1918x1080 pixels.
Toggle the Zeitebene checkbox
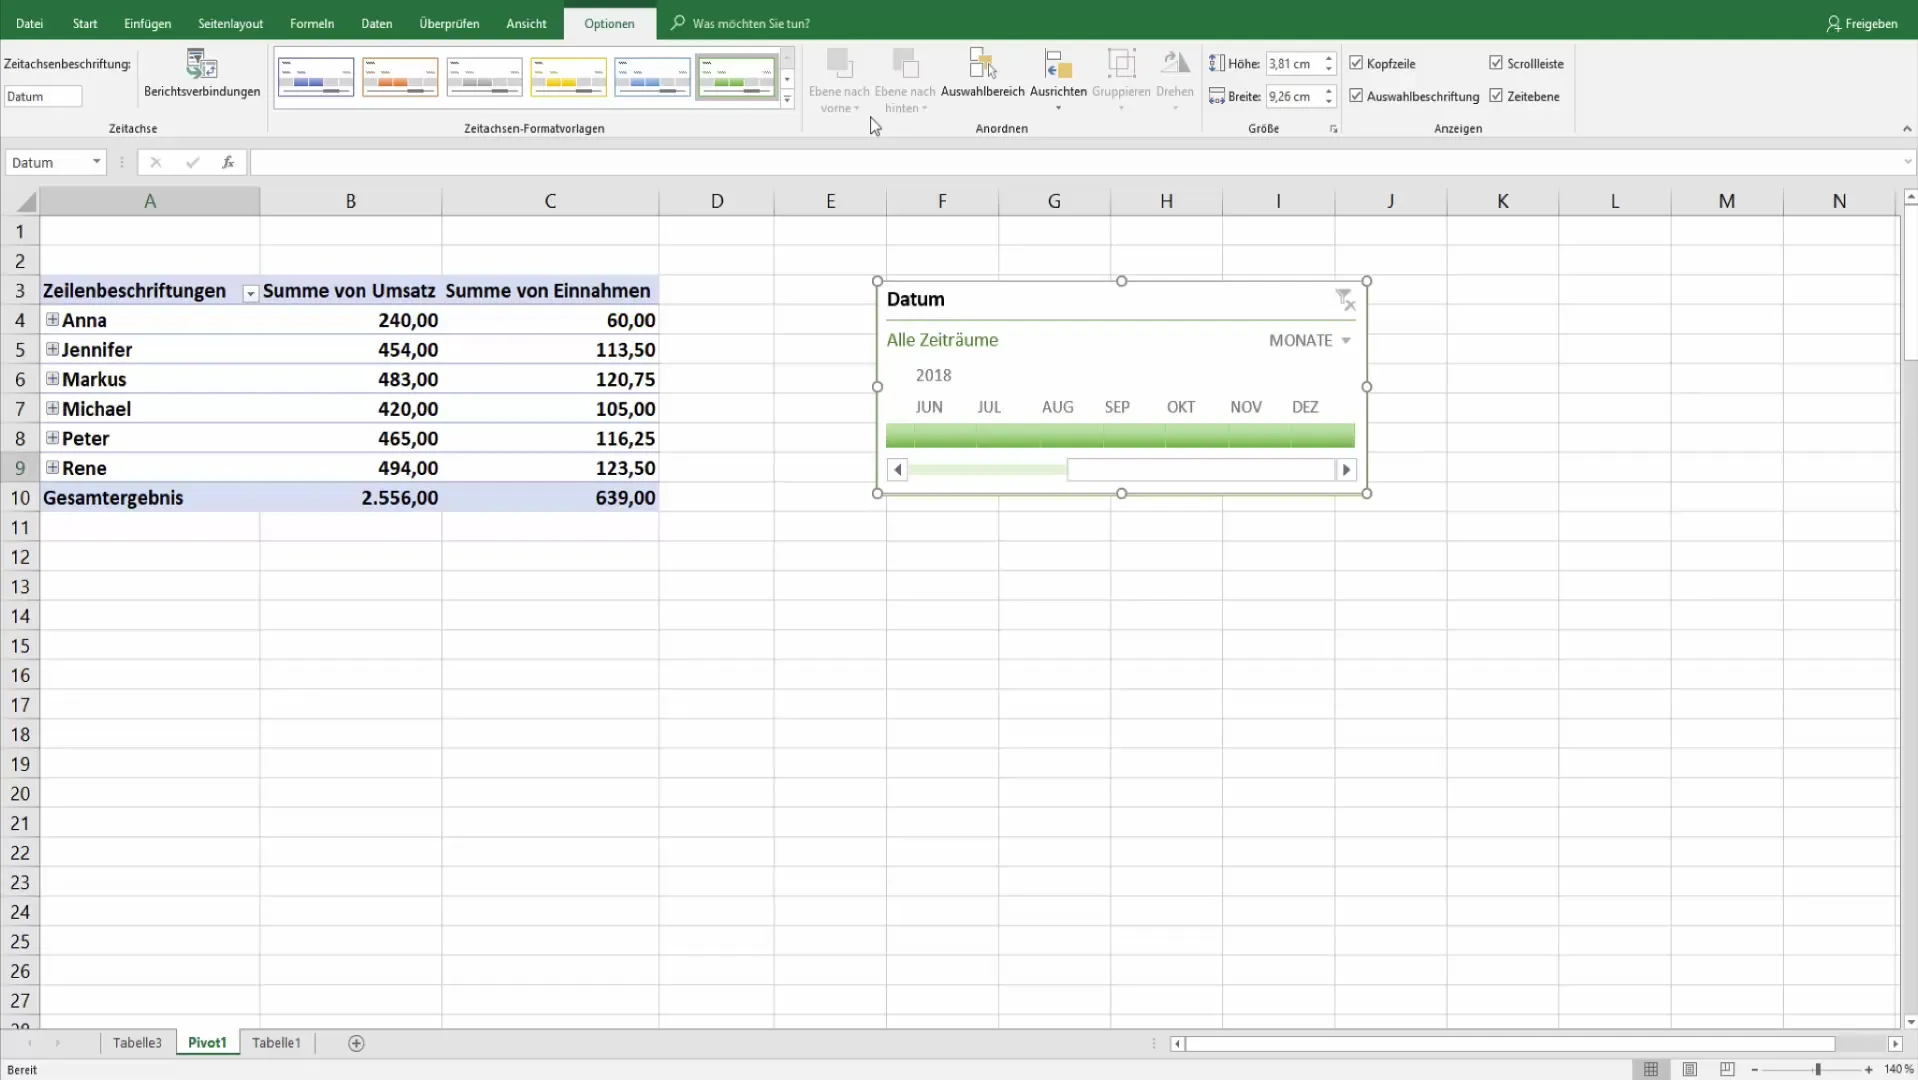1496,96
